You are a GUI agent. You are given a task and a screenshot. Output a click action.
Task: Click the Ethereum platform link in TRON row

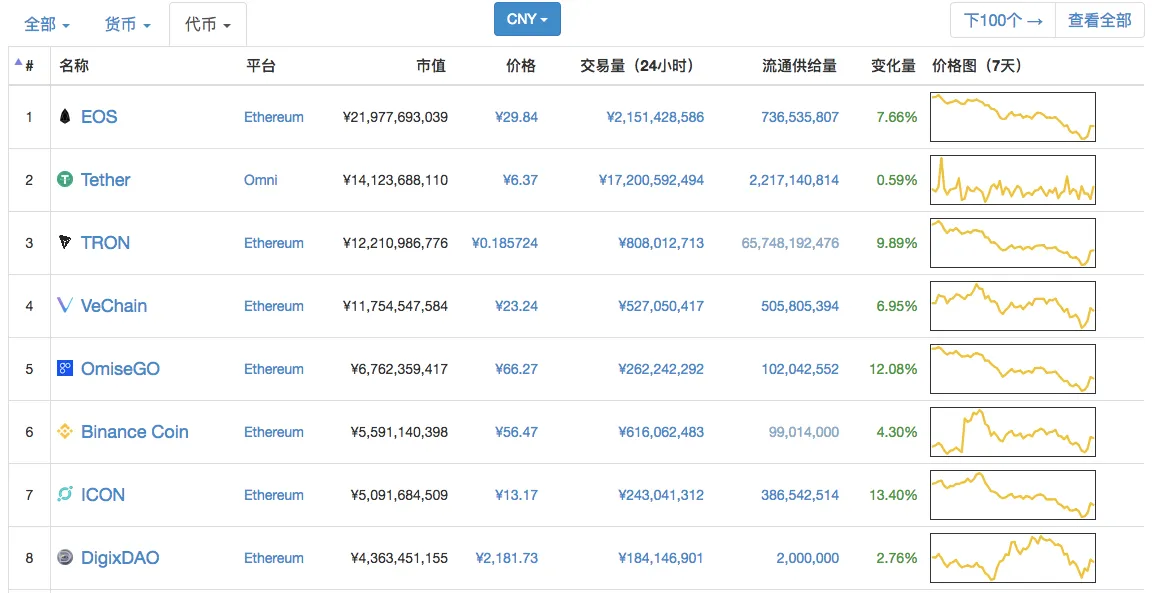(274, 243)
